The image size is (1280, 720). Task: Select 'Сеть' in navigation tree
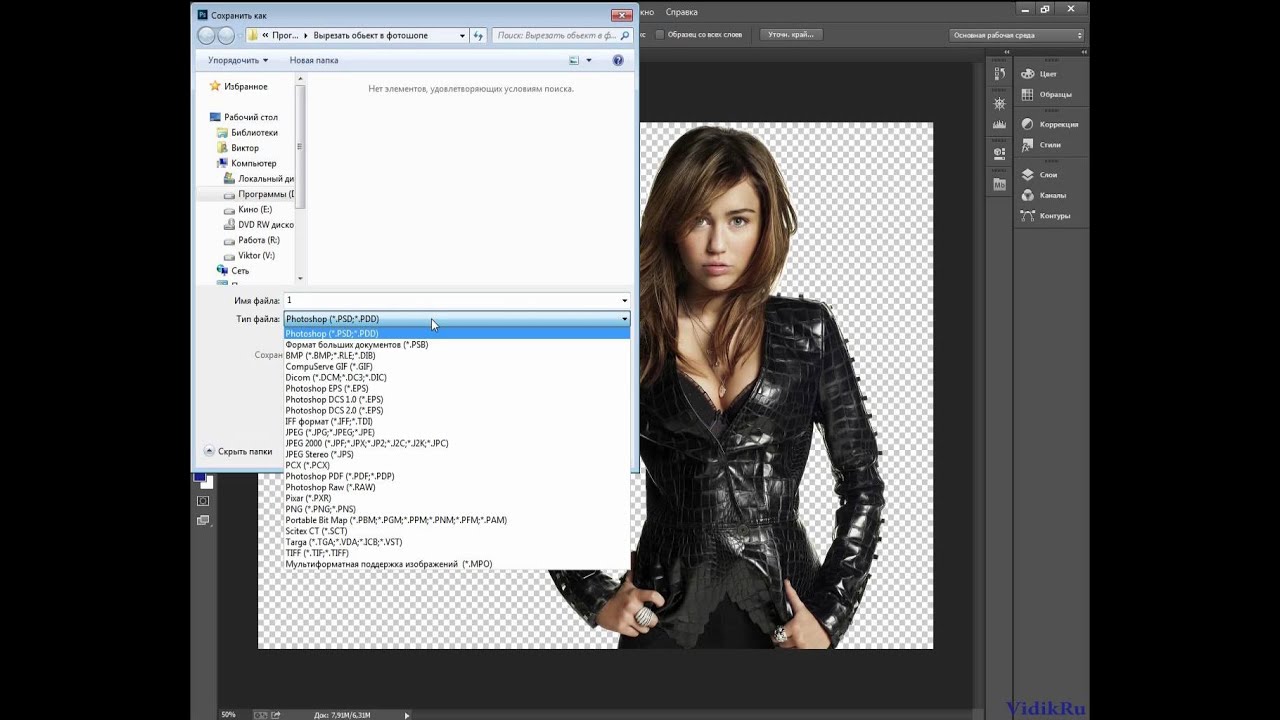click(240, 271)
